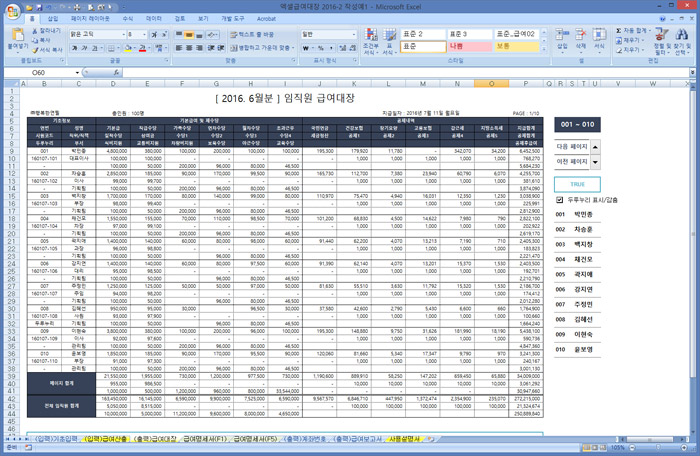This screenshot has height=456, width=700.
Task: Expand the cell styles gallery
Action: click(544, 49)
